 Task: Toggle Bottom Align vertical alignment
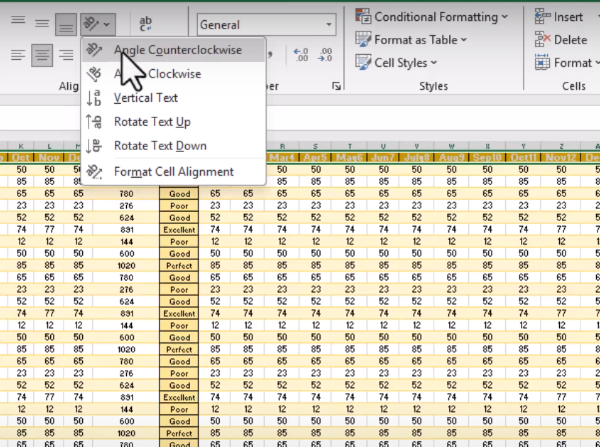click(66, 23)
